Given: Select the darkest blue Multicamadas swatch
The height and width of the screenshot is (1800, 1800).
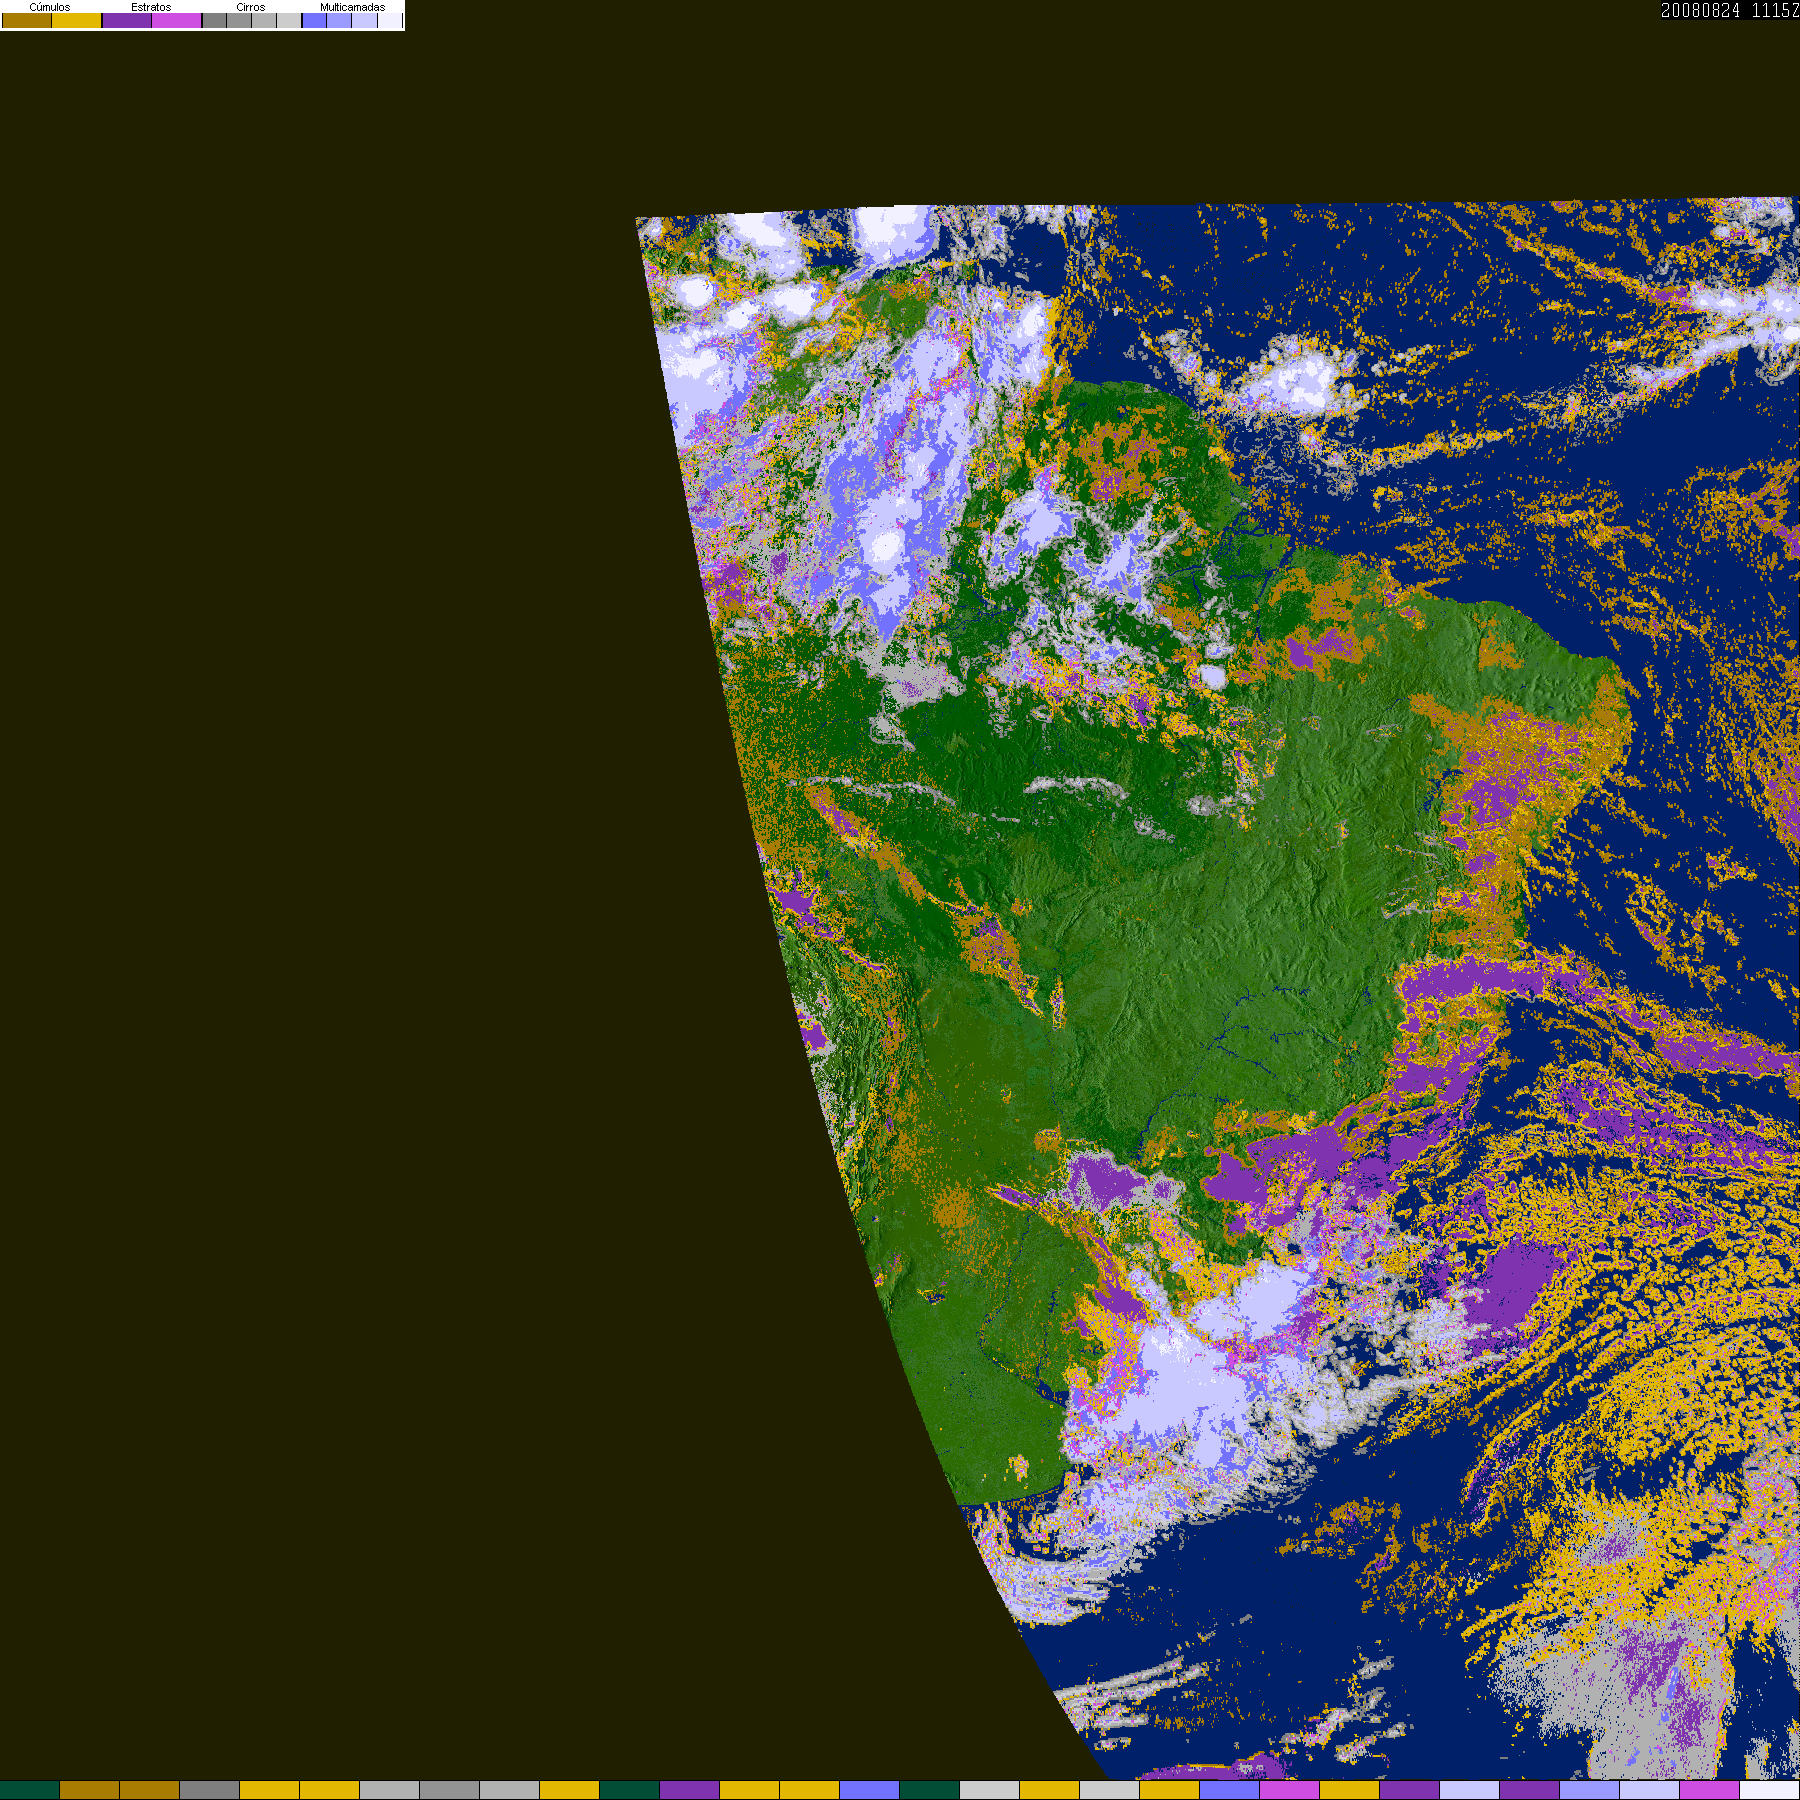Looking at the screenshot, I should (x=314, y=20).
